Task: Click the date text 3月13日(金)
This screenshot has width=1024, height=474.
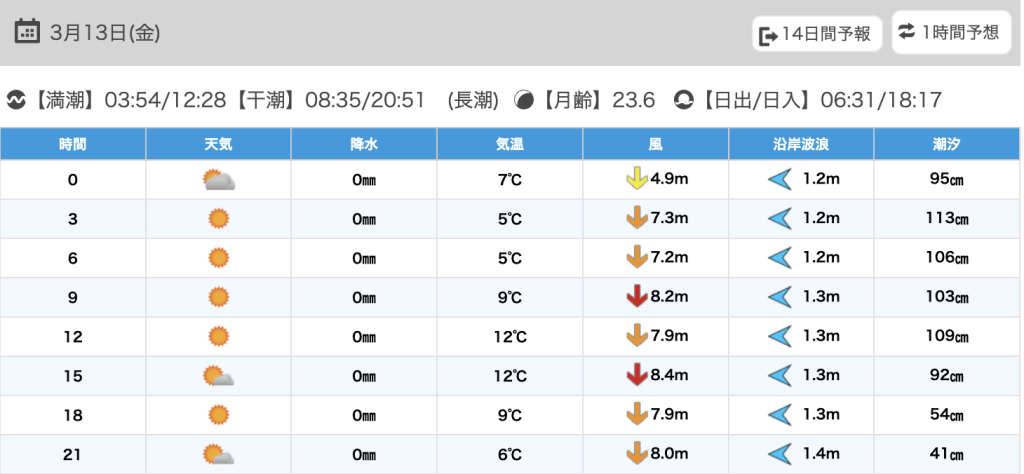Action: tap(105, 32)
